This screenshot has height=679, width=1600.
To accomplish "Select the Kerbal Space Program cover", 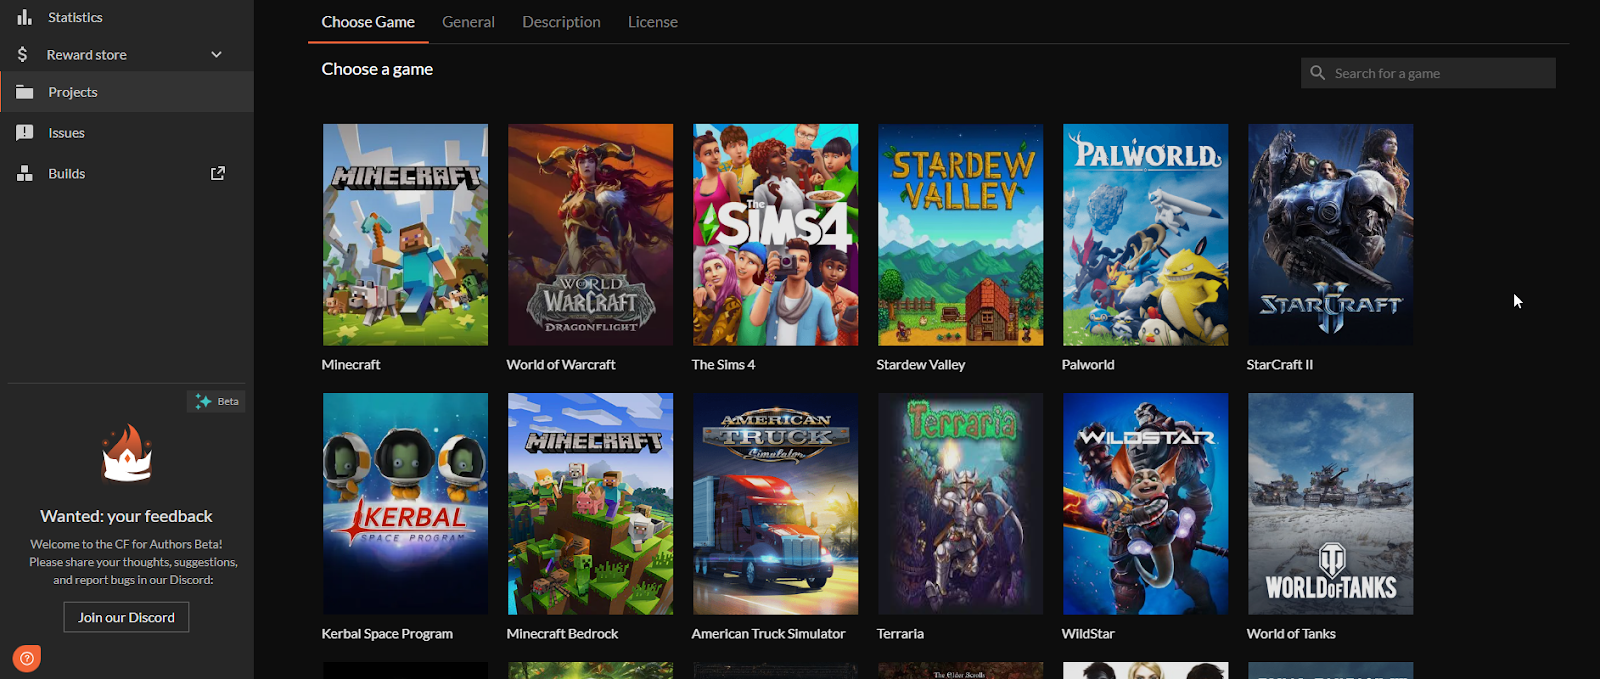I will [x=405, y=504].
